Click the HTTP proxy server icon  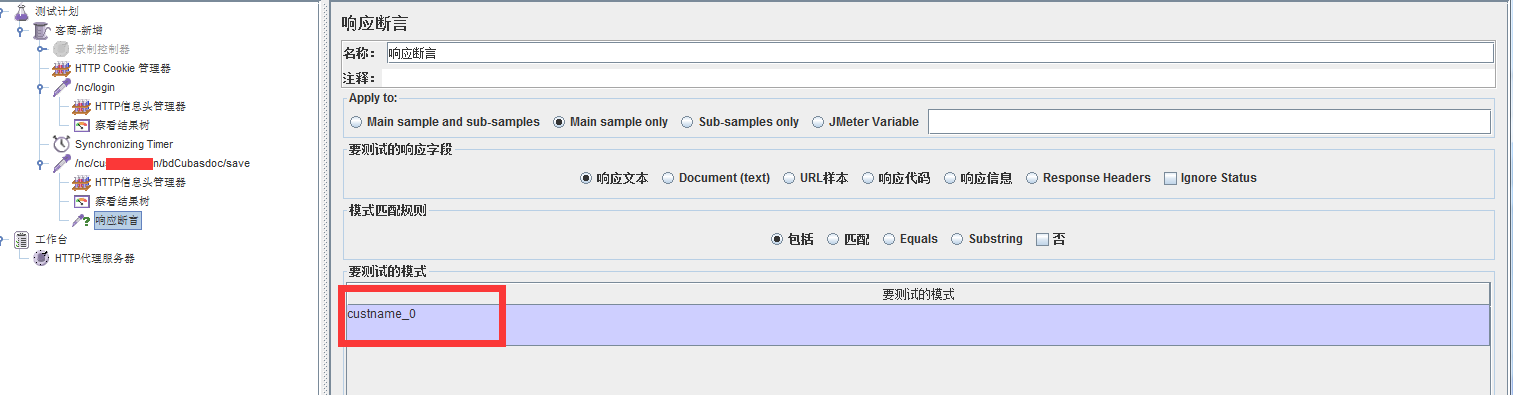(x=41, y=258)
